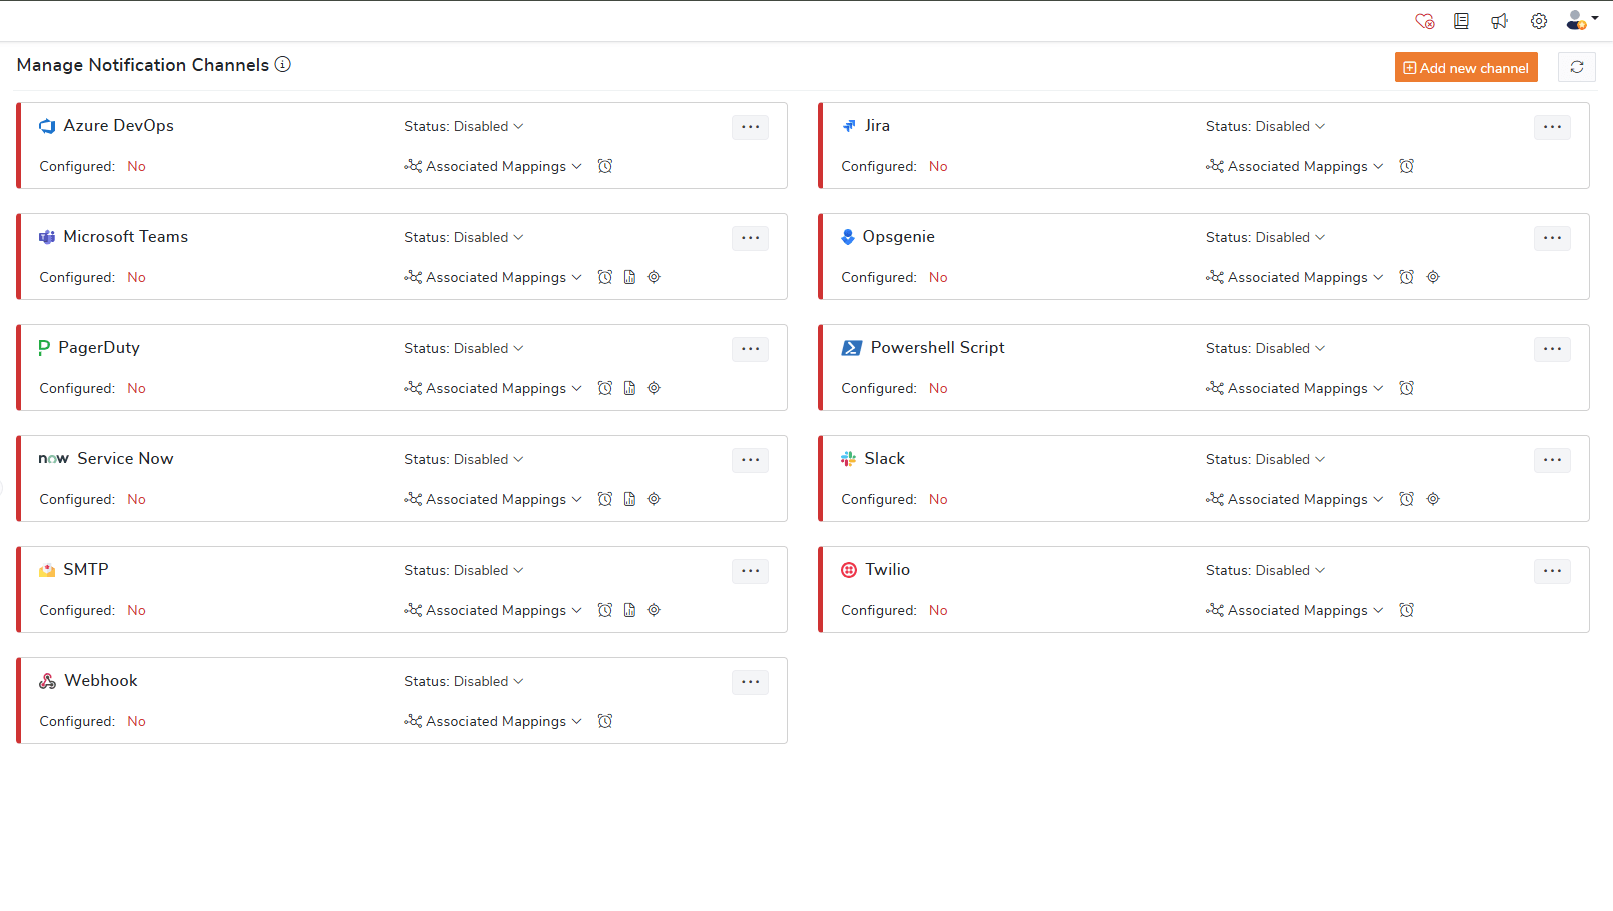Click the alarm clock icon for Twilio
The height and width of the screenshot is (911, 1613).
point(1407,610)
